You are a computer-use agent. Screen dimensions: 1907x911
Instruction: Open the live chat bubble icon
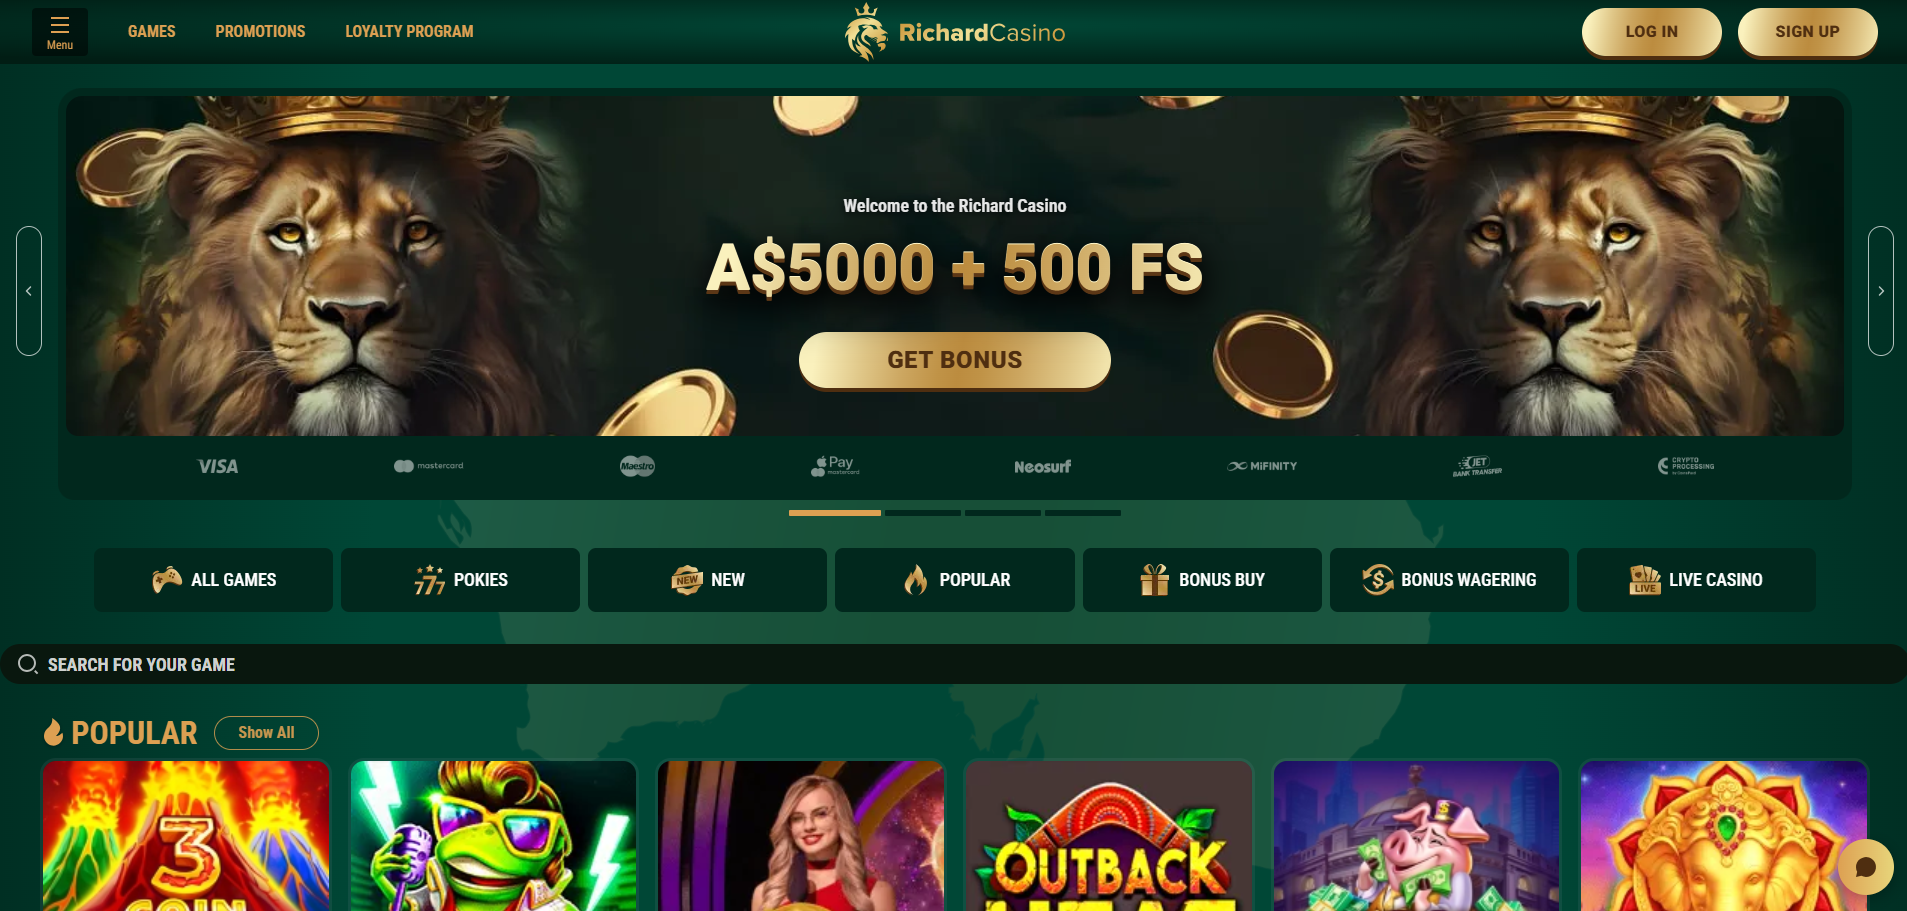[x=1865, y=867]
